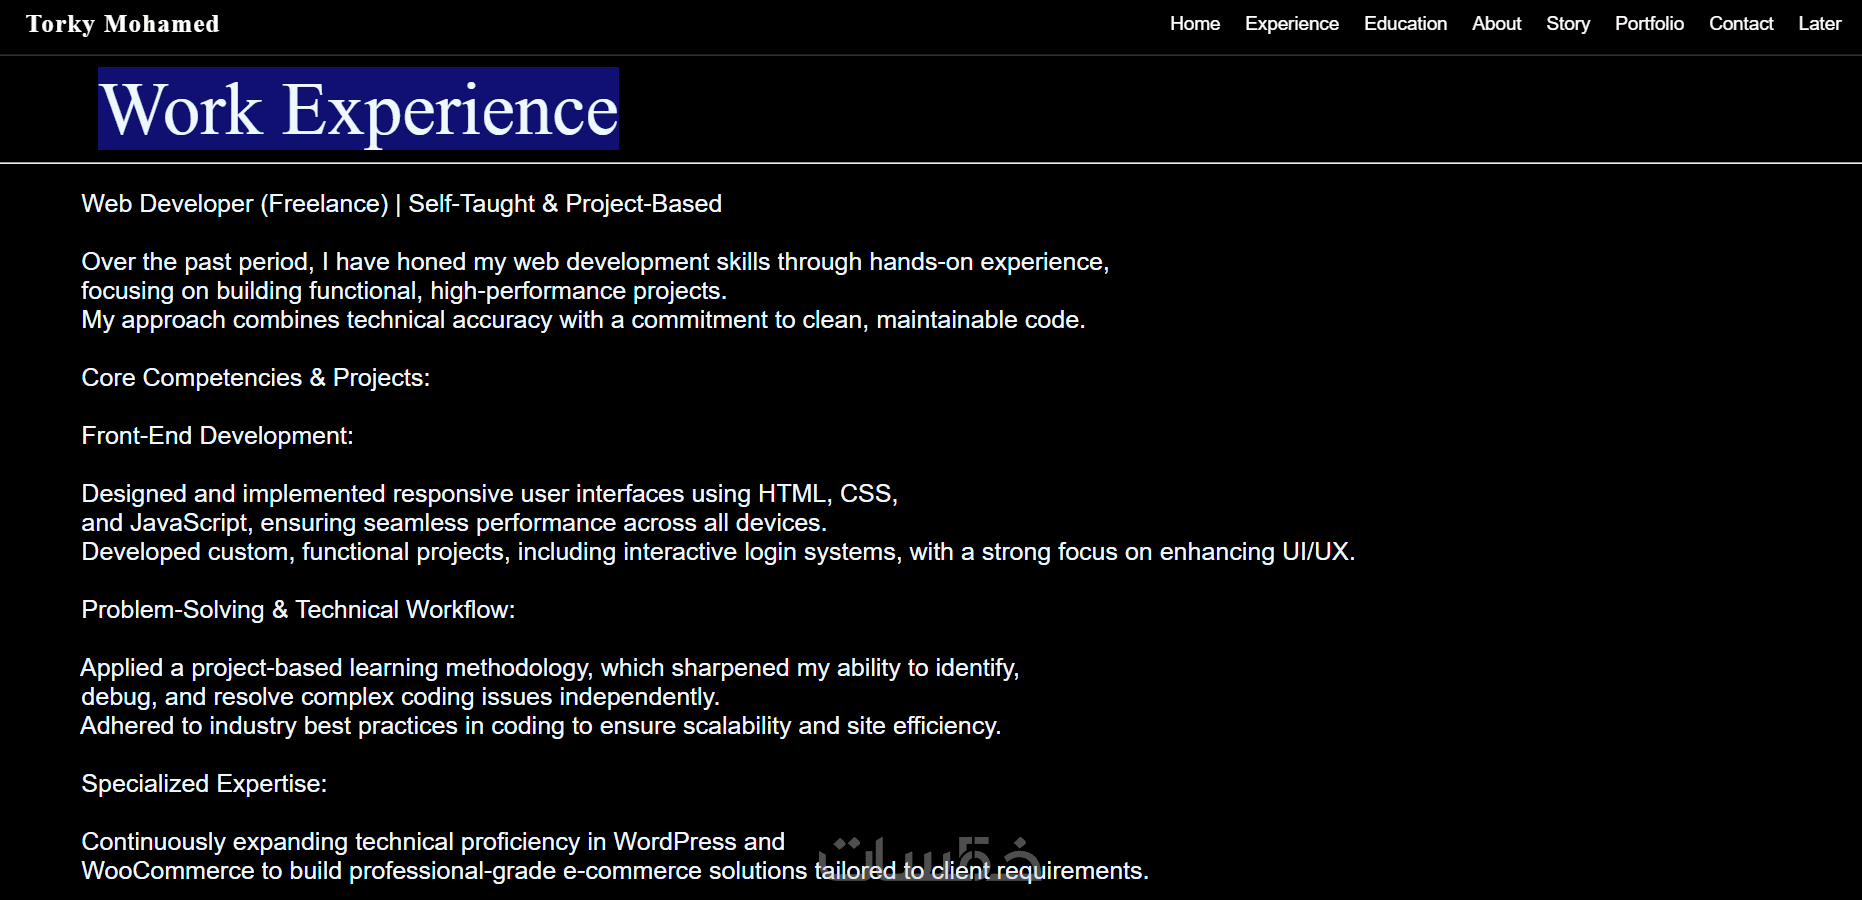Click the Work Experience heading
Image resolution: width=1862 pixels, height=900 pixels.
[x=359, y=108]
